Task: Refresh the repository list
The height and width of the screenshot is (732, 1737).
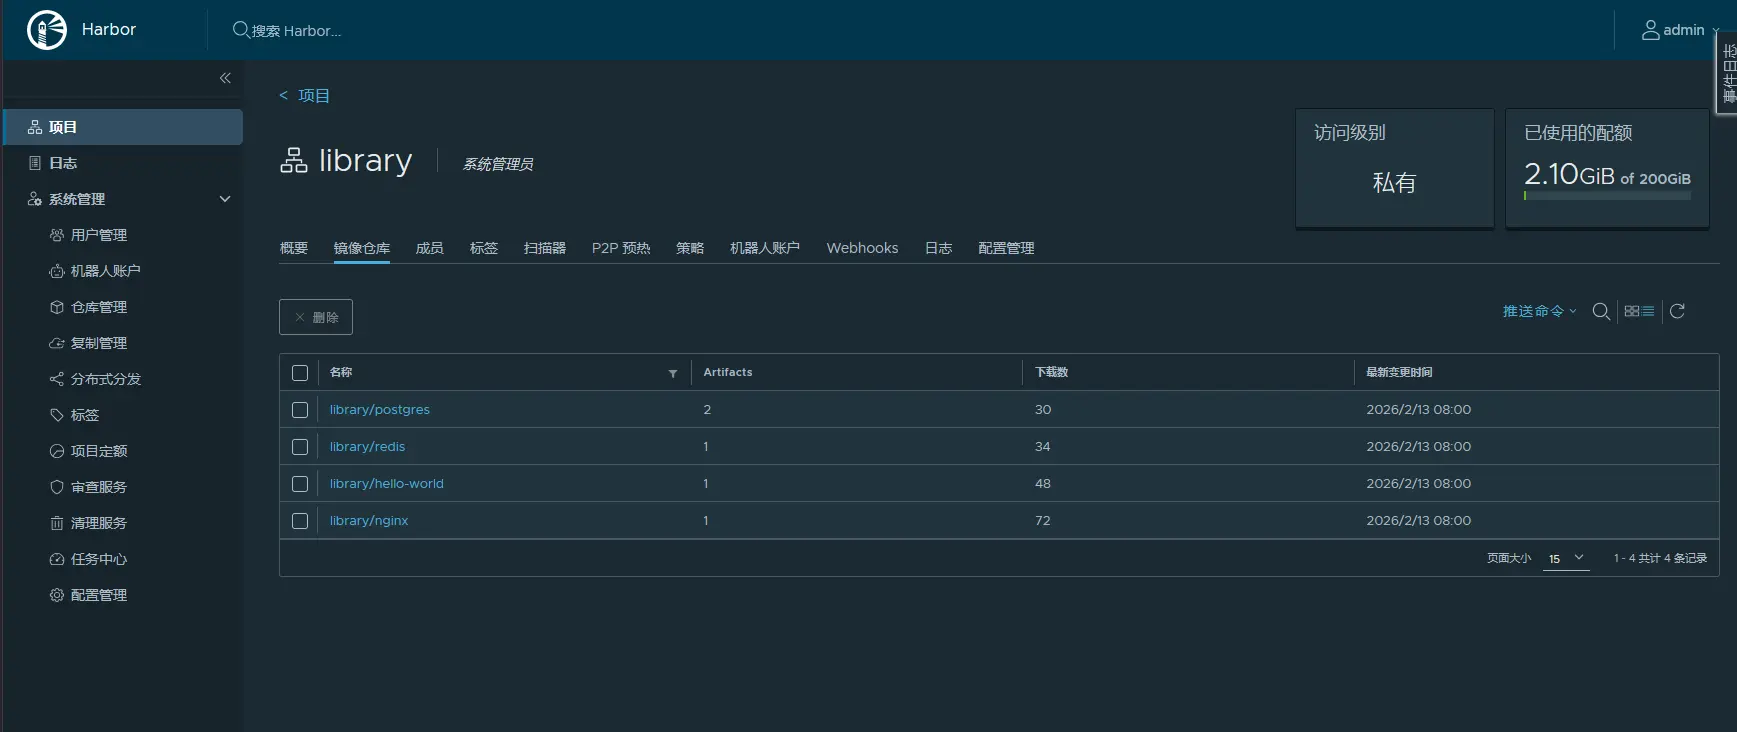Action: coord(1678,311)
